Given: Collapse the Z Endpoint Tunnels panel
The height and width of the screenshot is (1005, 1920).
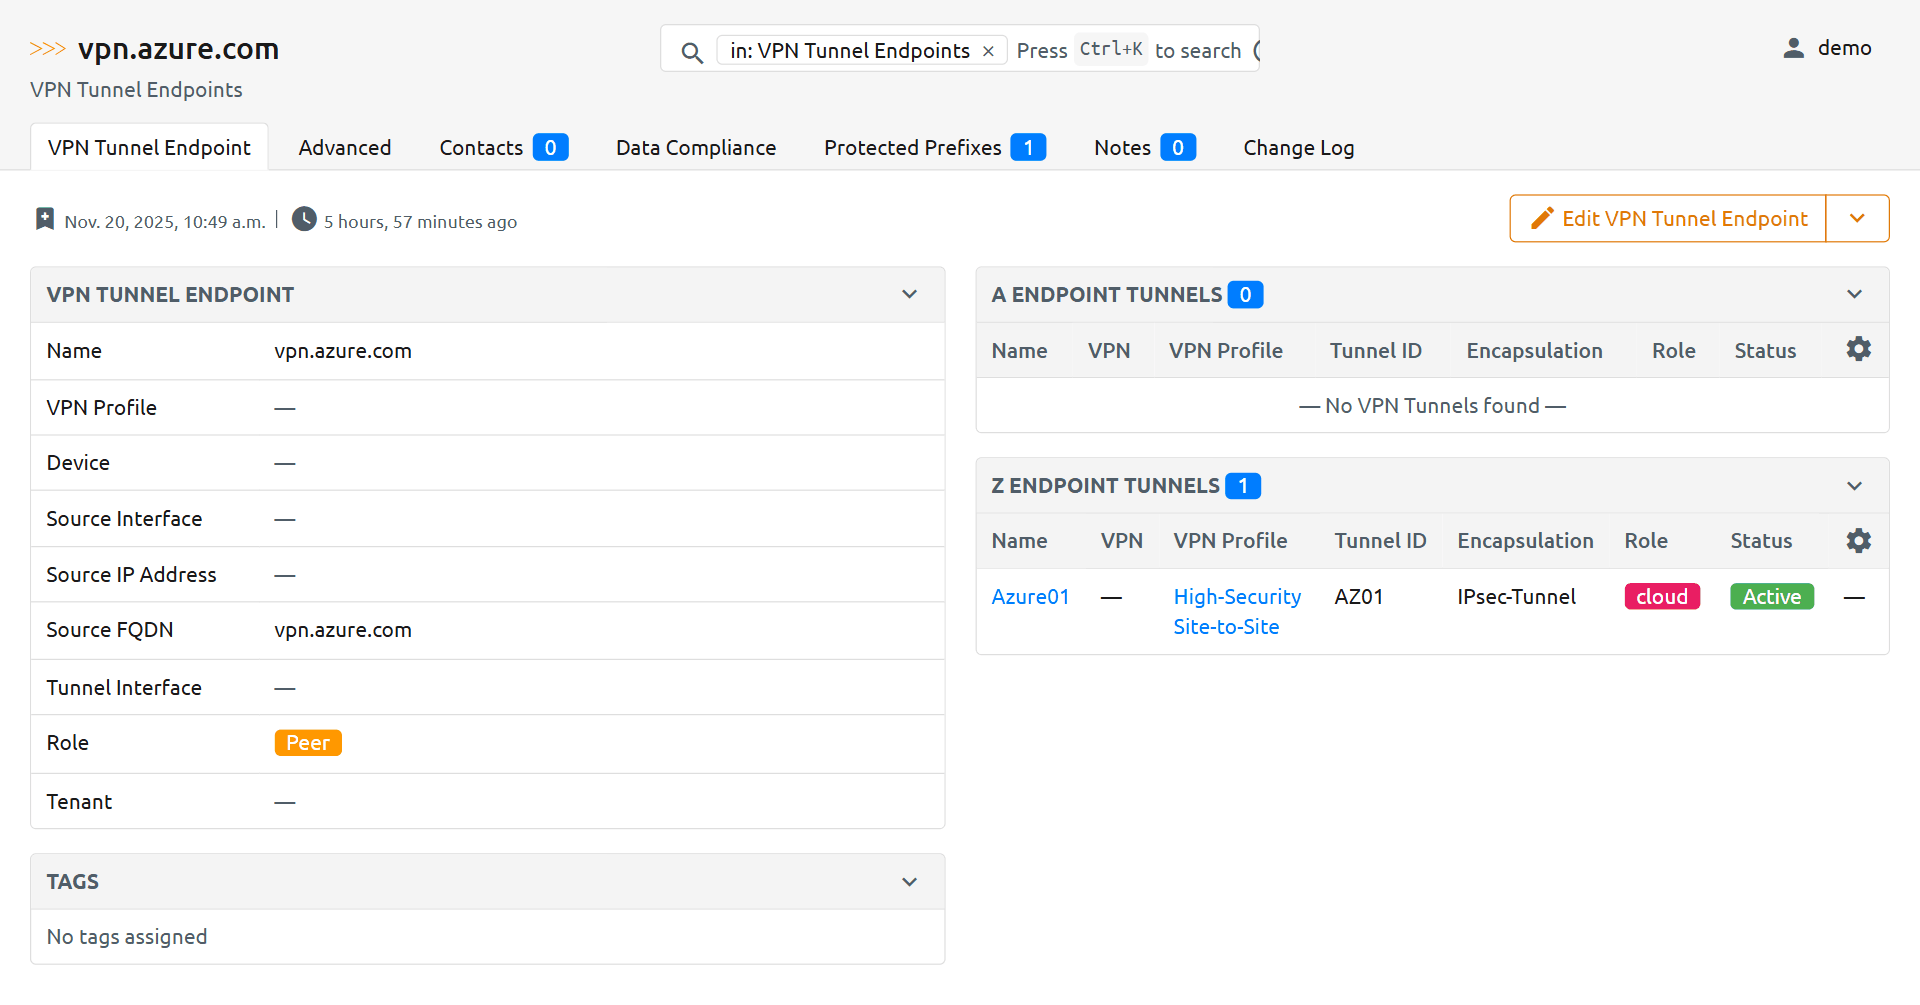Looking at the screenshot, I should click(x=1854, y=486).
